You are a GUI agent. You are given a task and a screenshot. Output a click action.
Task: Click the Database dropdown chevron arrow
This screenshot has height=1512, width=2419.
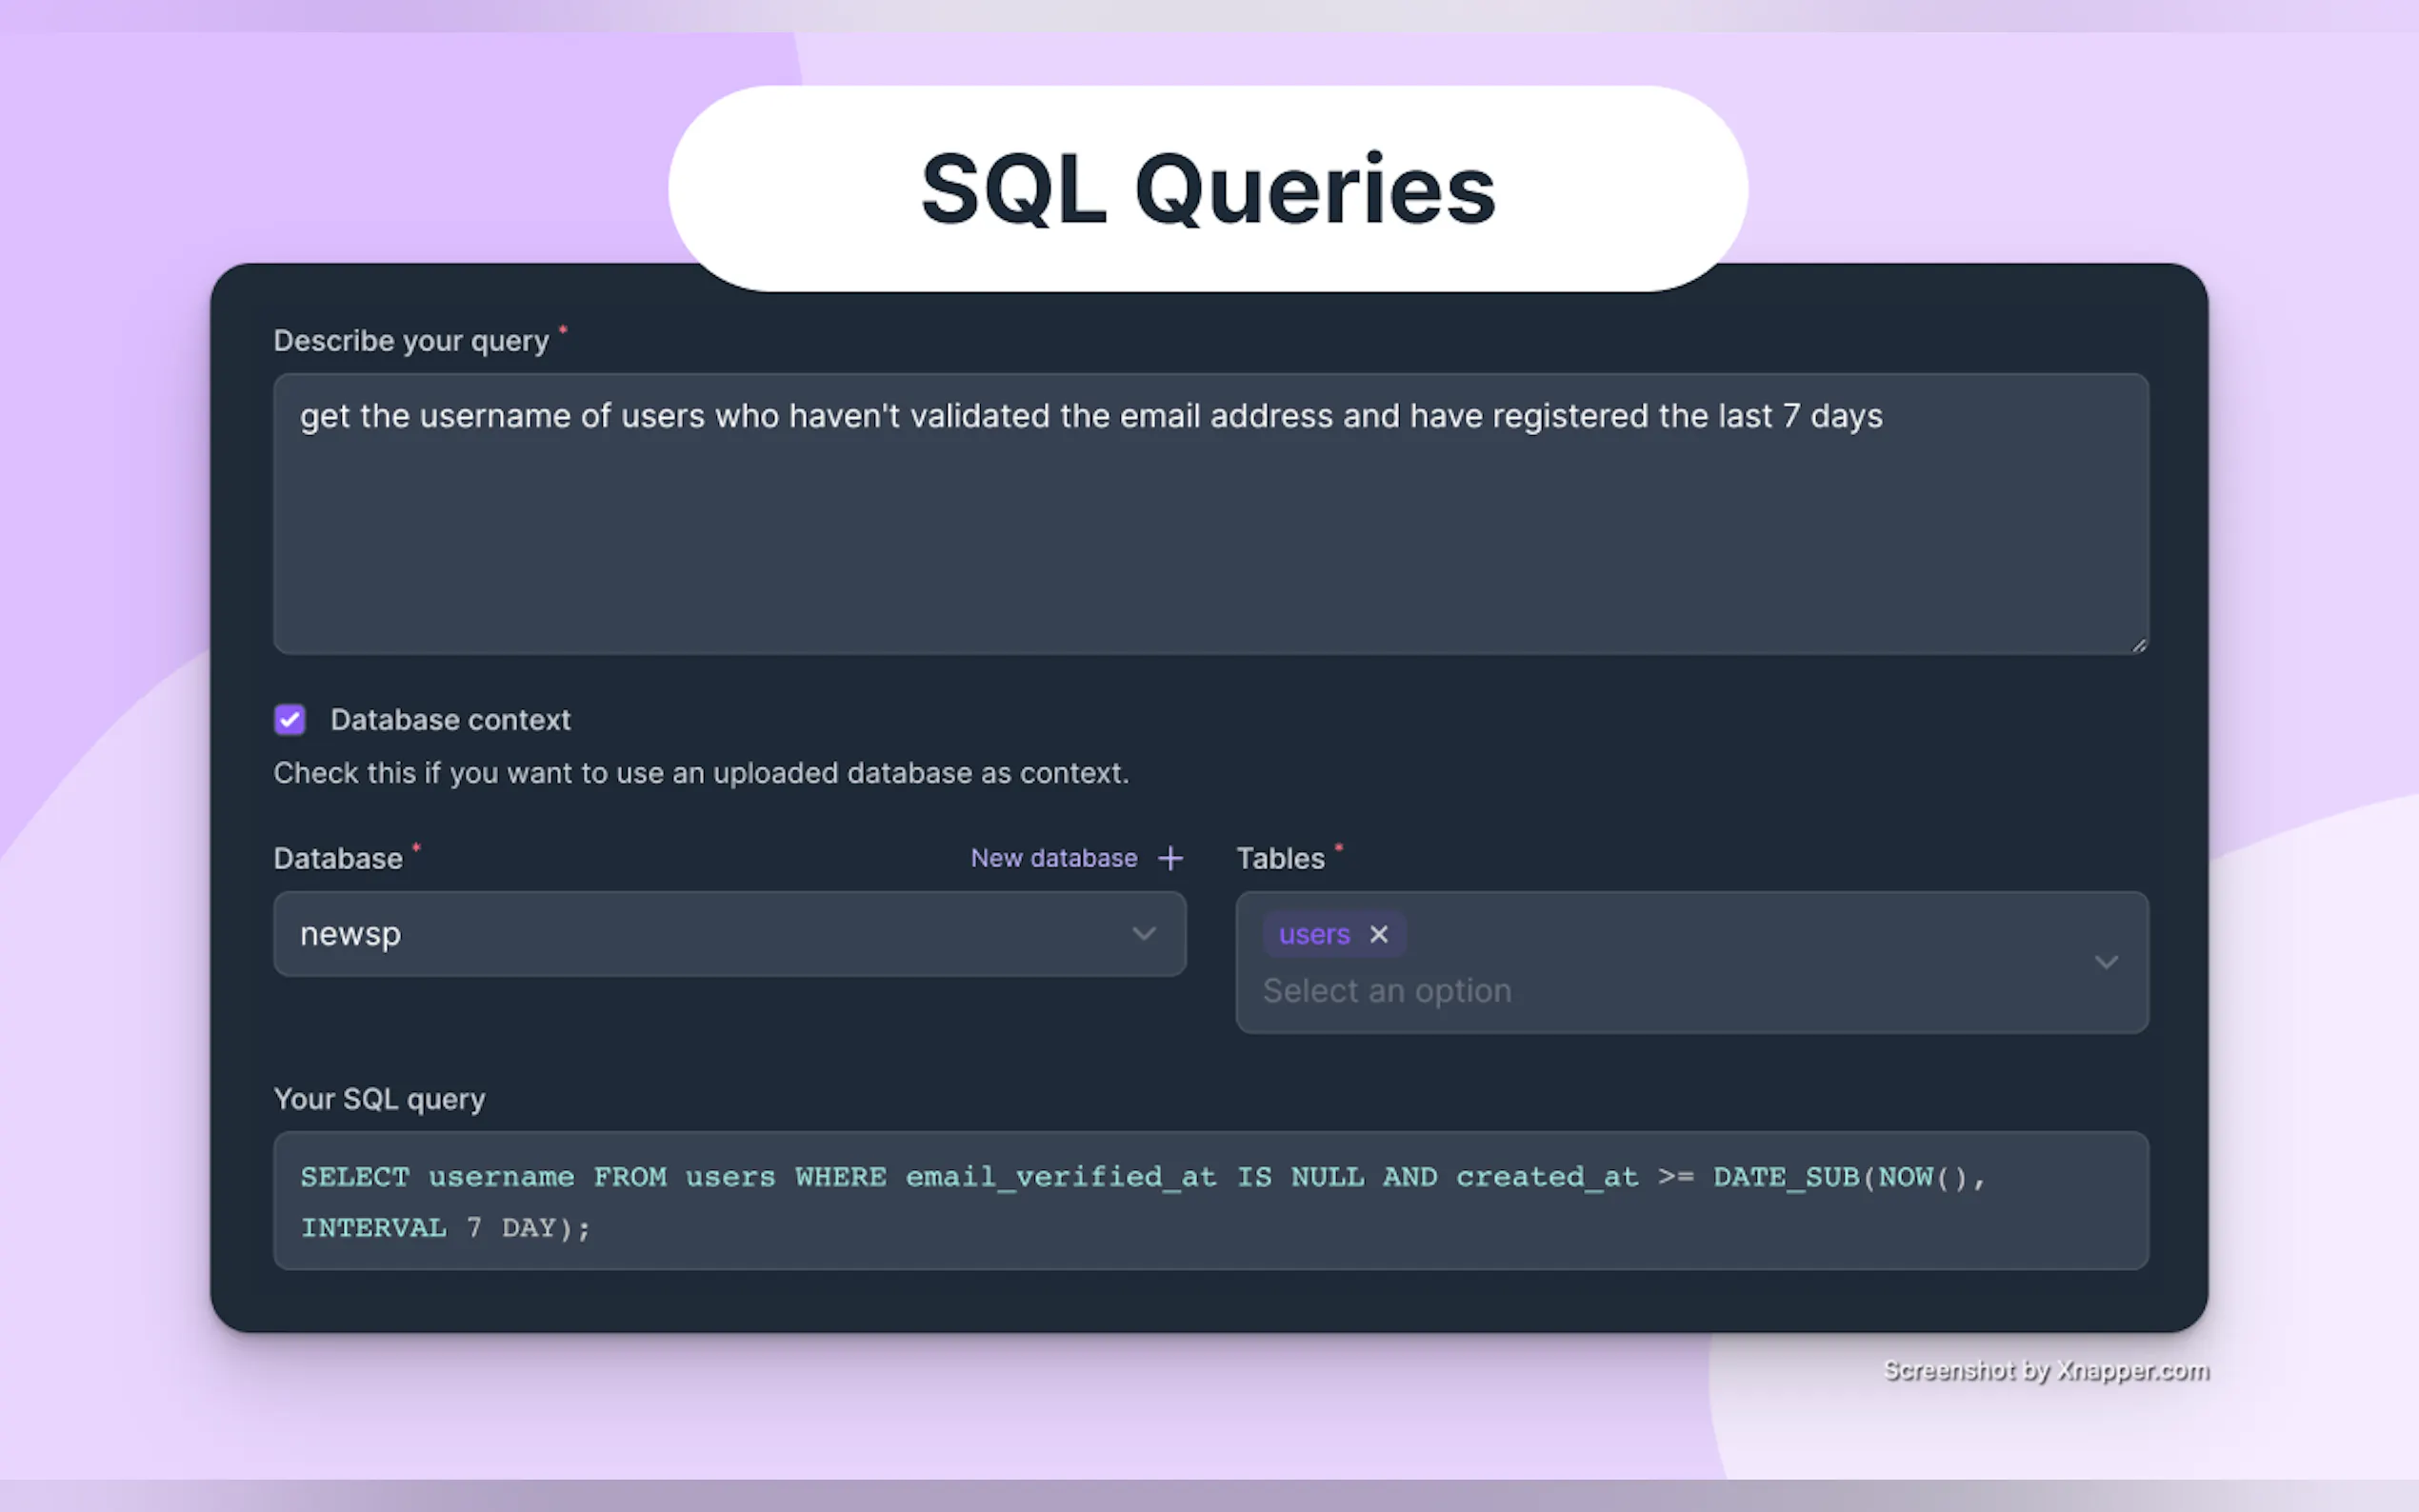pos(1144,934)
